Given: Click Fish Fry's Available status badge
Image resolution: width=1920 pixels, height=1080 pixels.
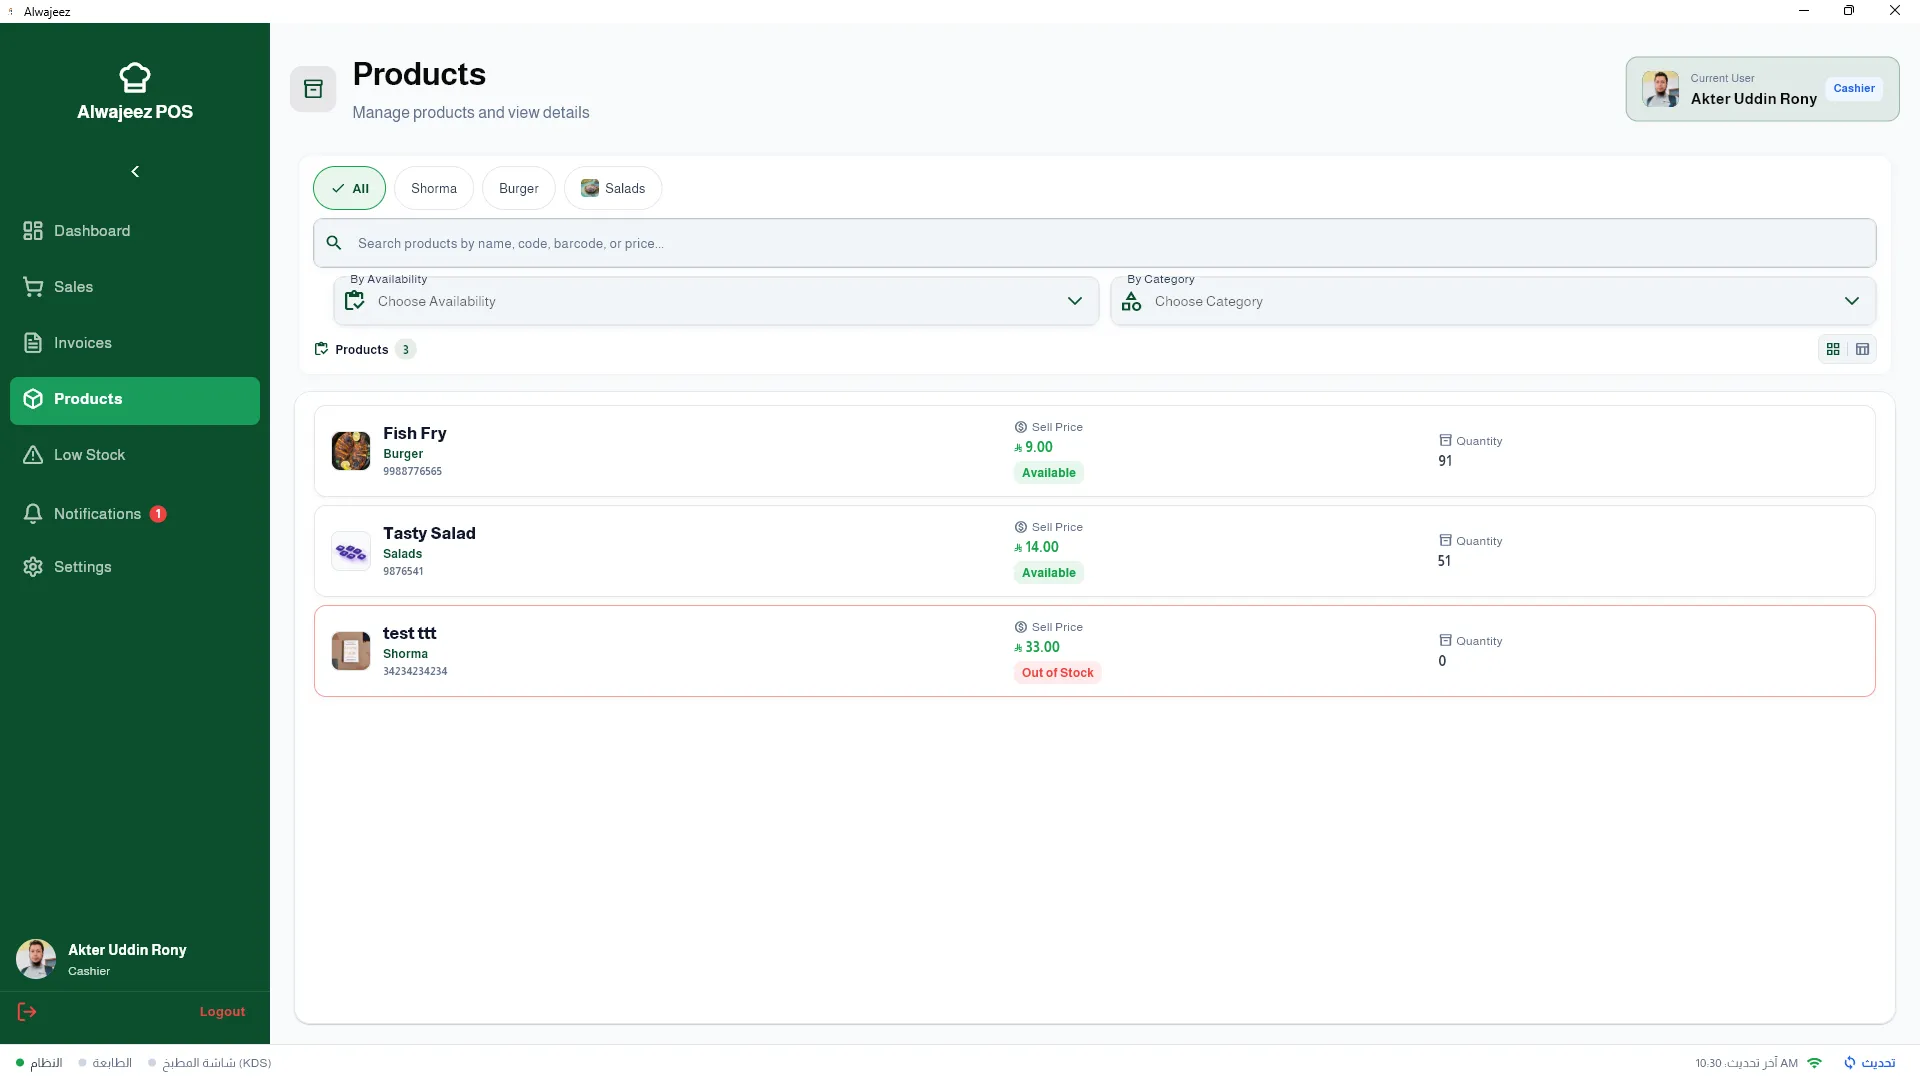Looking at the screenshot, I should [1048, 473].
